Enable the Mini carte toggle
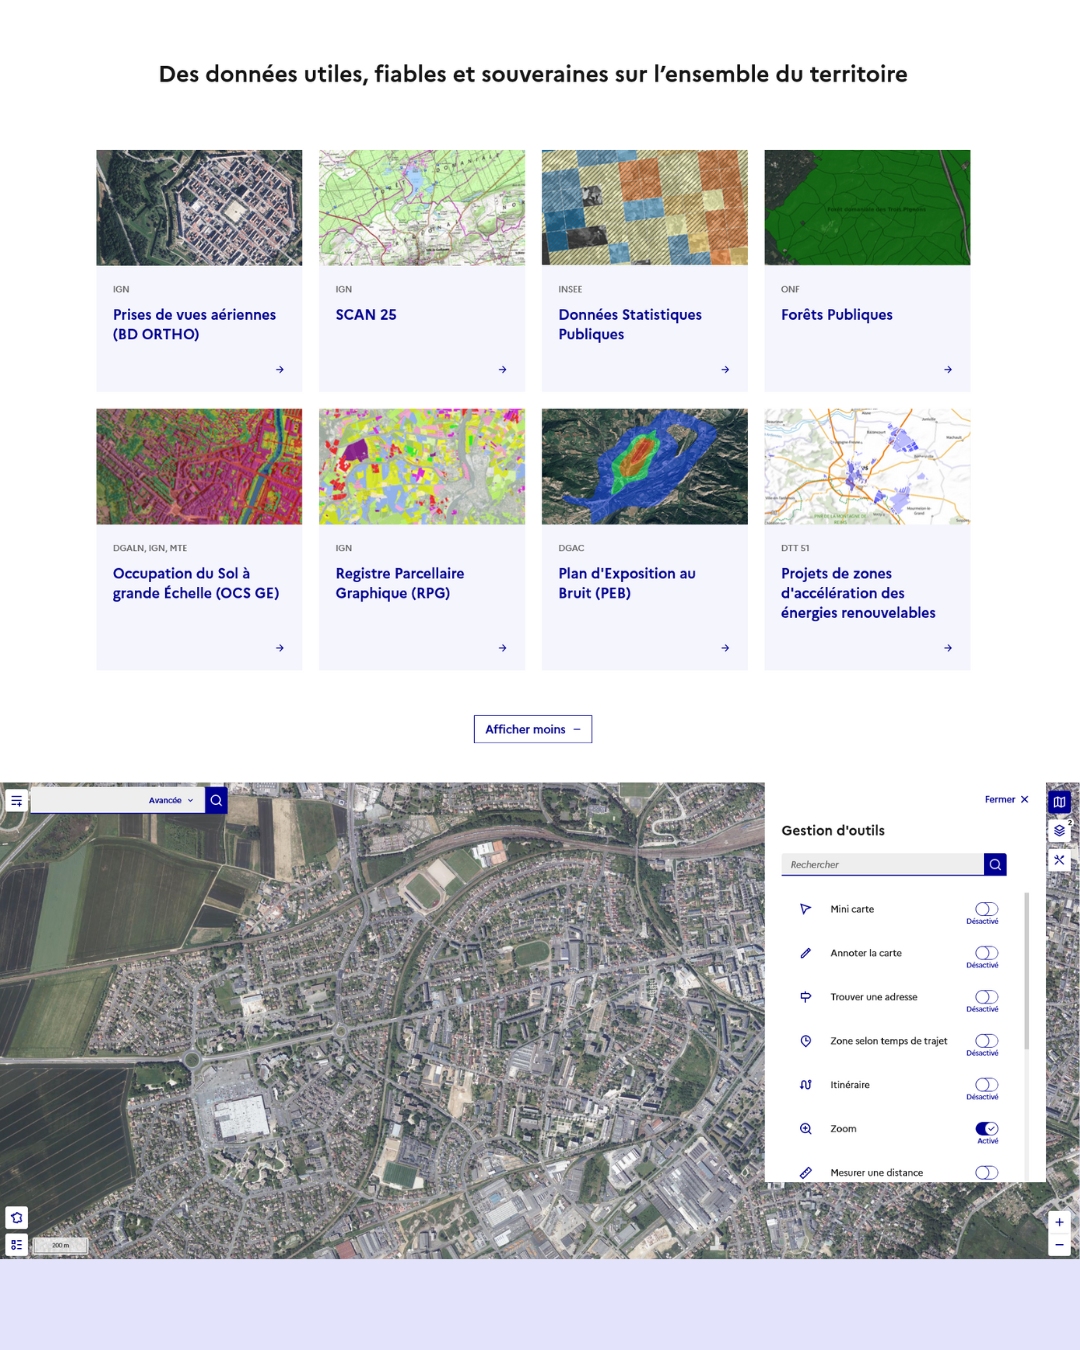 tap(986, 909)
